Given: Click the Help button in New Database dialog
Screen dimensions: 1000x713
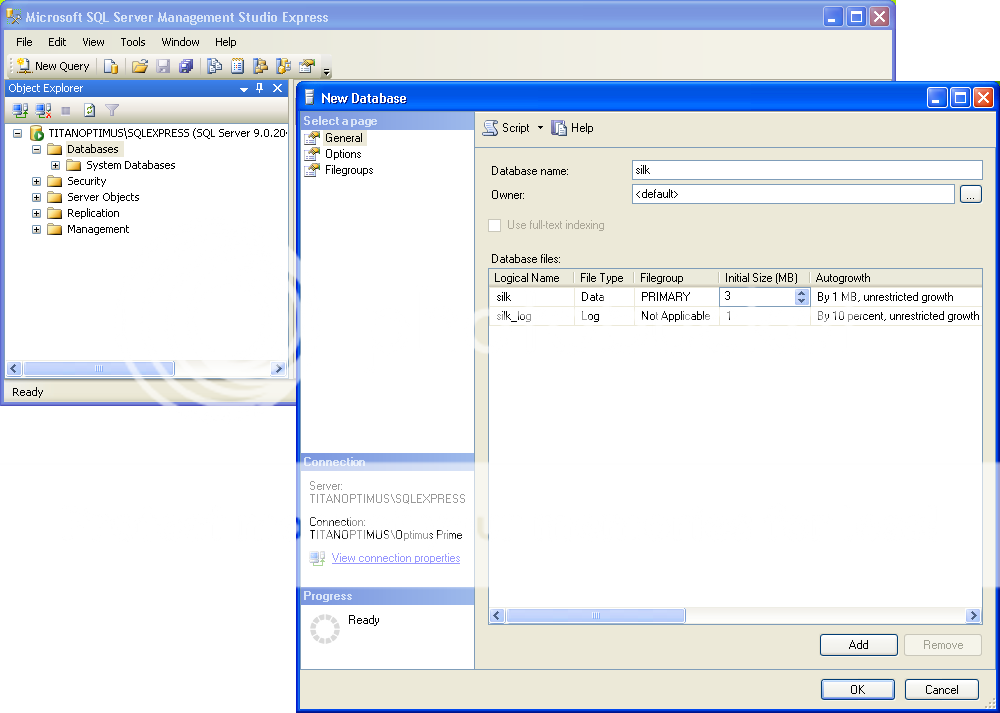Looking at the screenshot, I should [x=573, y=128].
